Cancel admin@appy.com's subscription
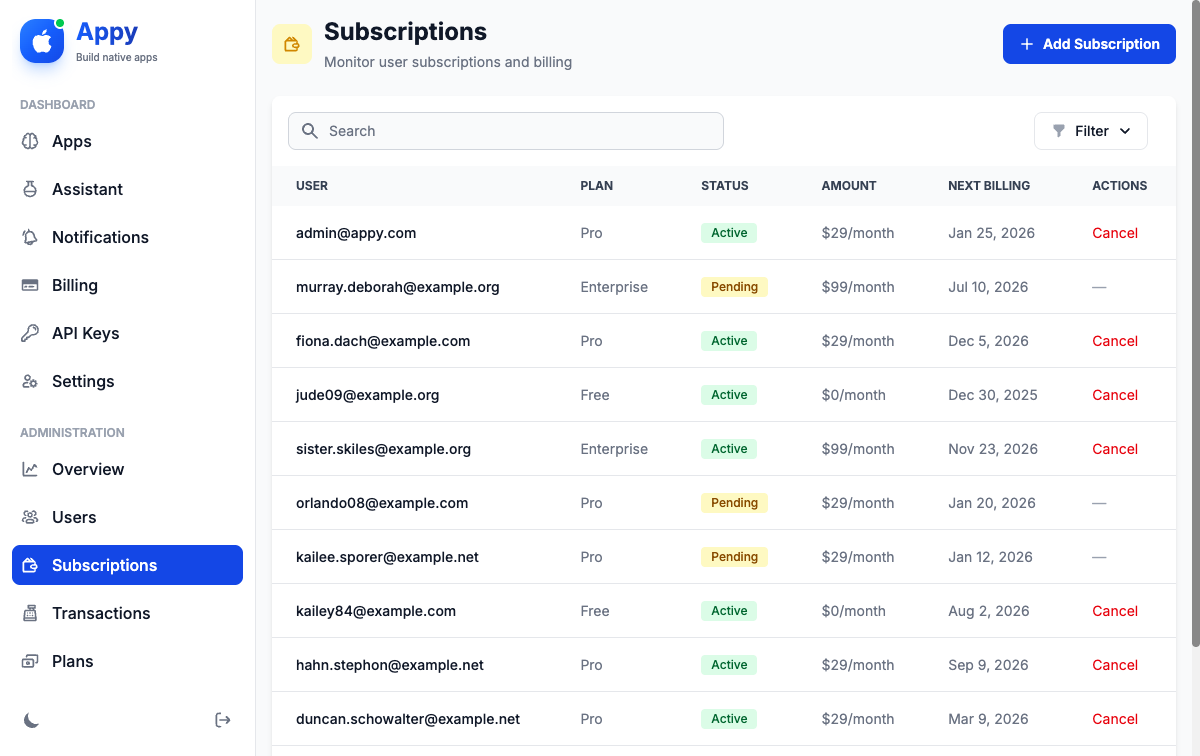Viewport: 1200px width, 756px height. tap(1115, 233)
